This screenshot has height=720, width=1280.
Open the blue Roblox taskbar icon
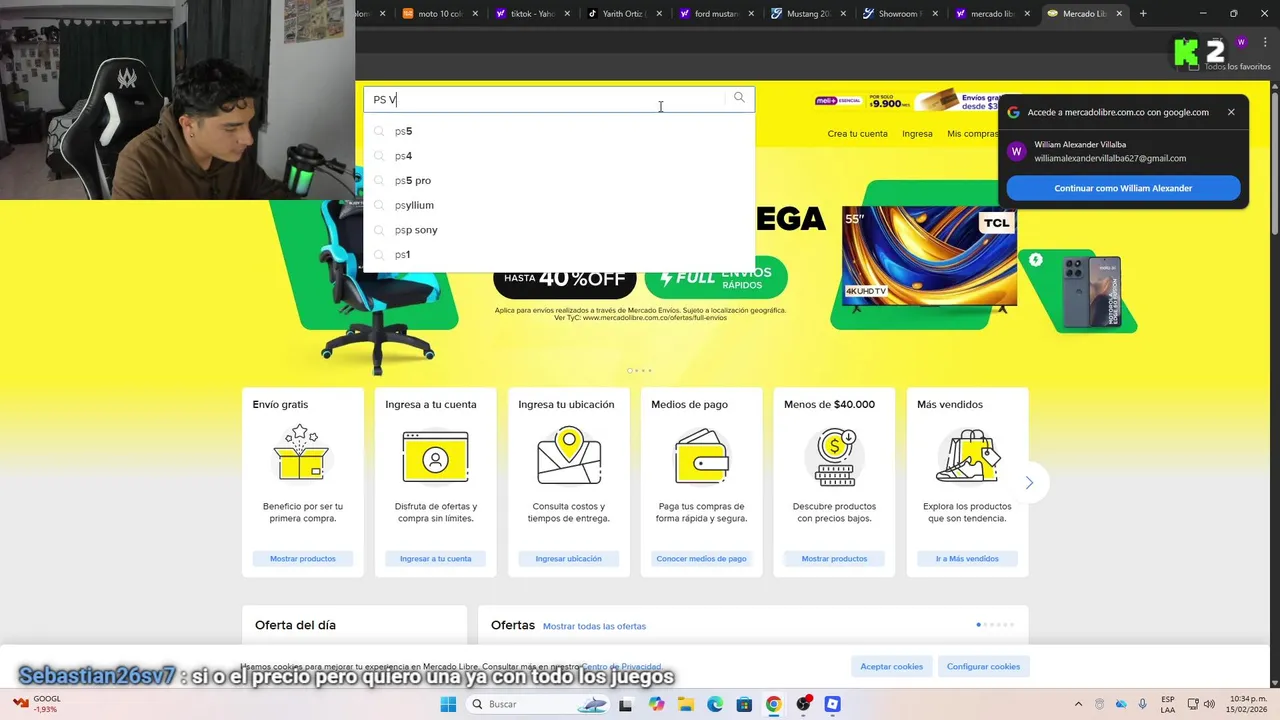[x=832, y=704]
